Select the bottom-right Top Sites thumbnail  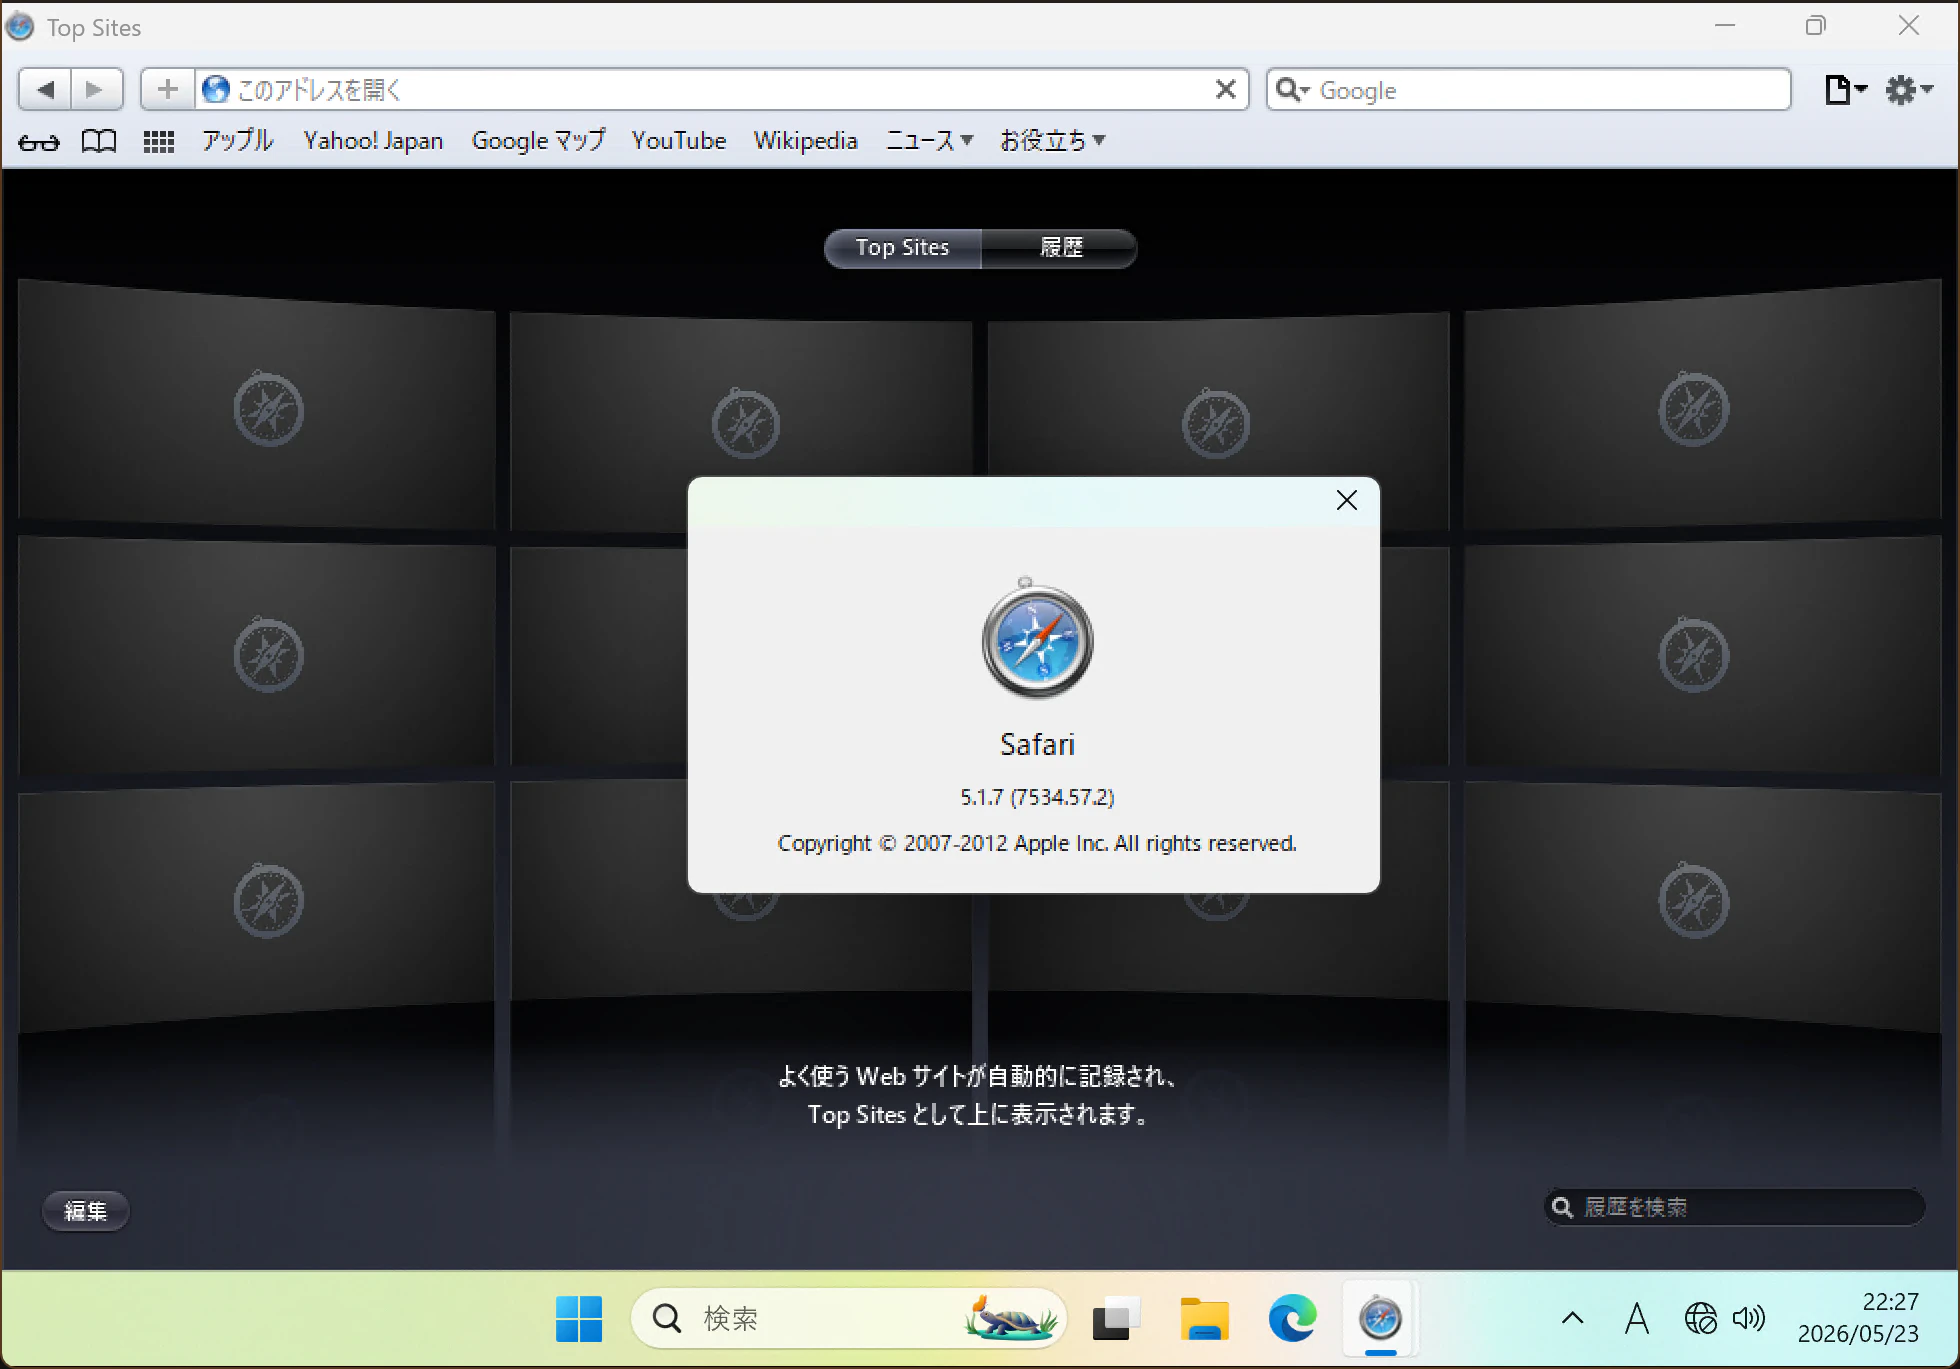(x=1703, y=905)
